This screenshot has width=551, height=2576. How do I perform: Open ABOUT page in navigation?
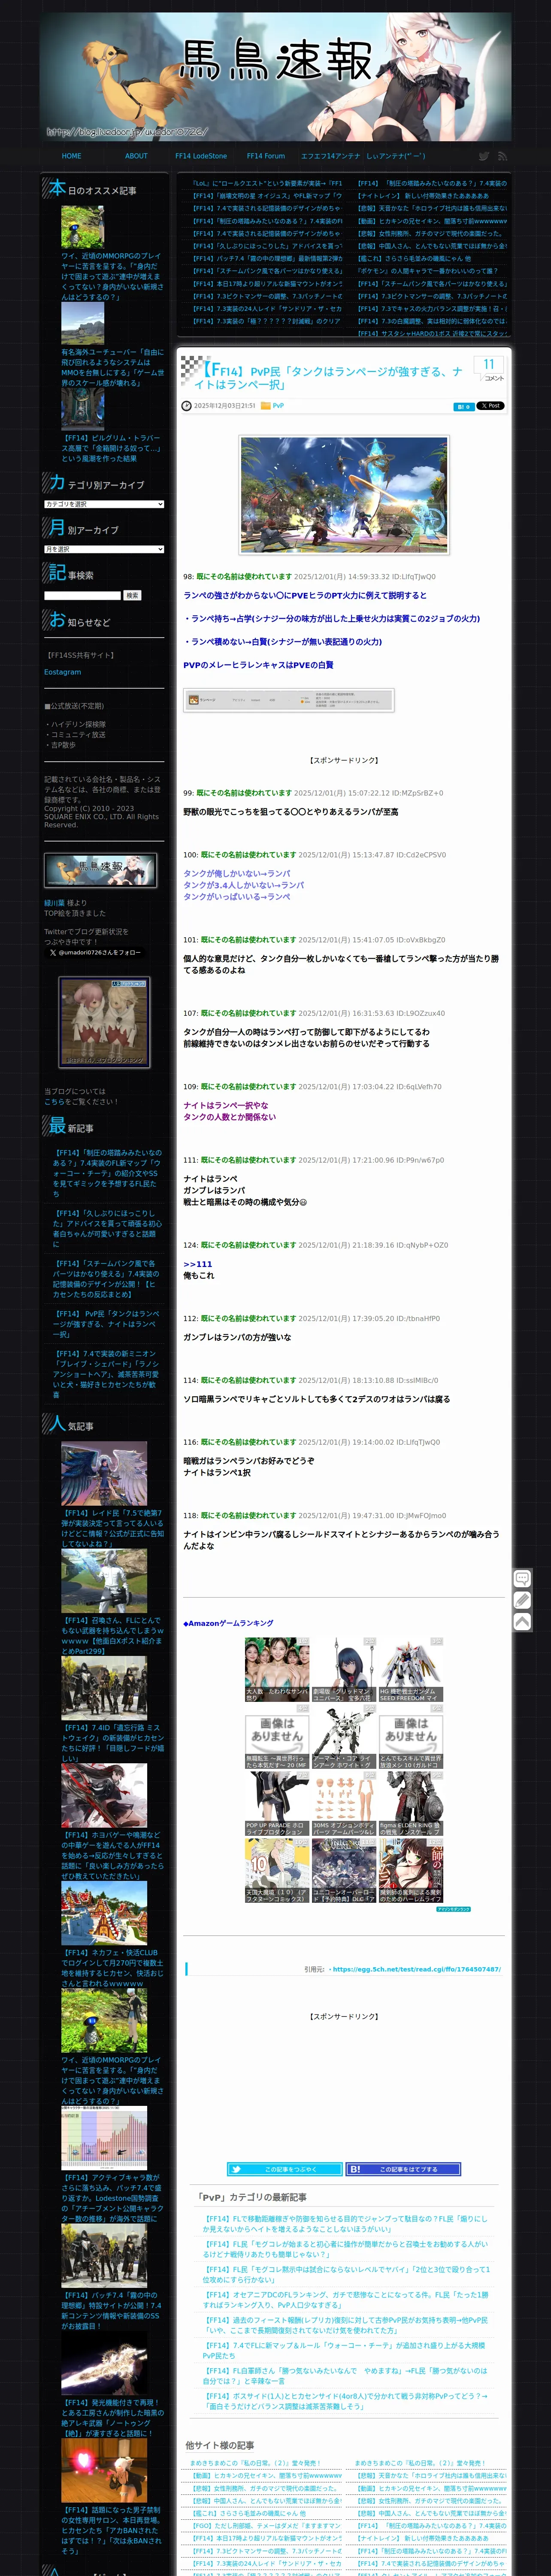(x=136, y=156)
